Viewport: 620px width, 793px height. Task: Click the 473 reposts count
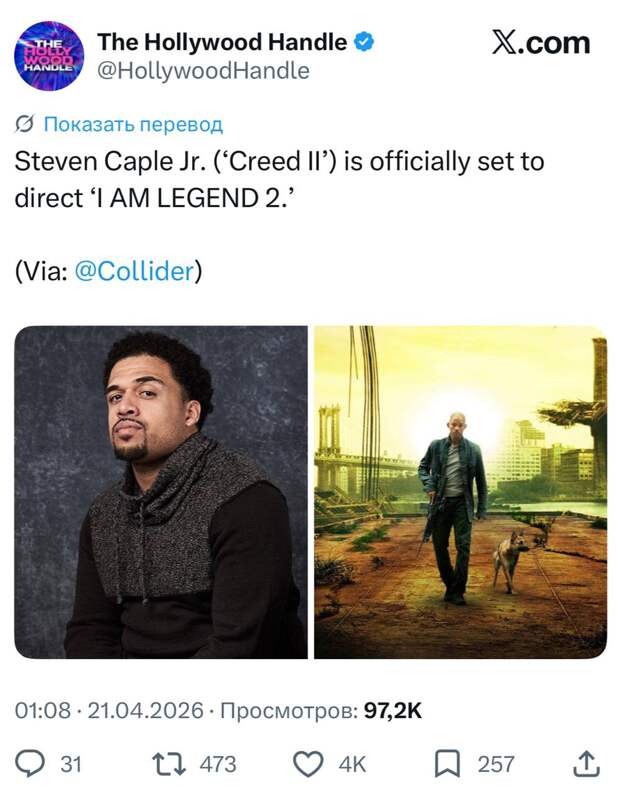pos(218,764)
